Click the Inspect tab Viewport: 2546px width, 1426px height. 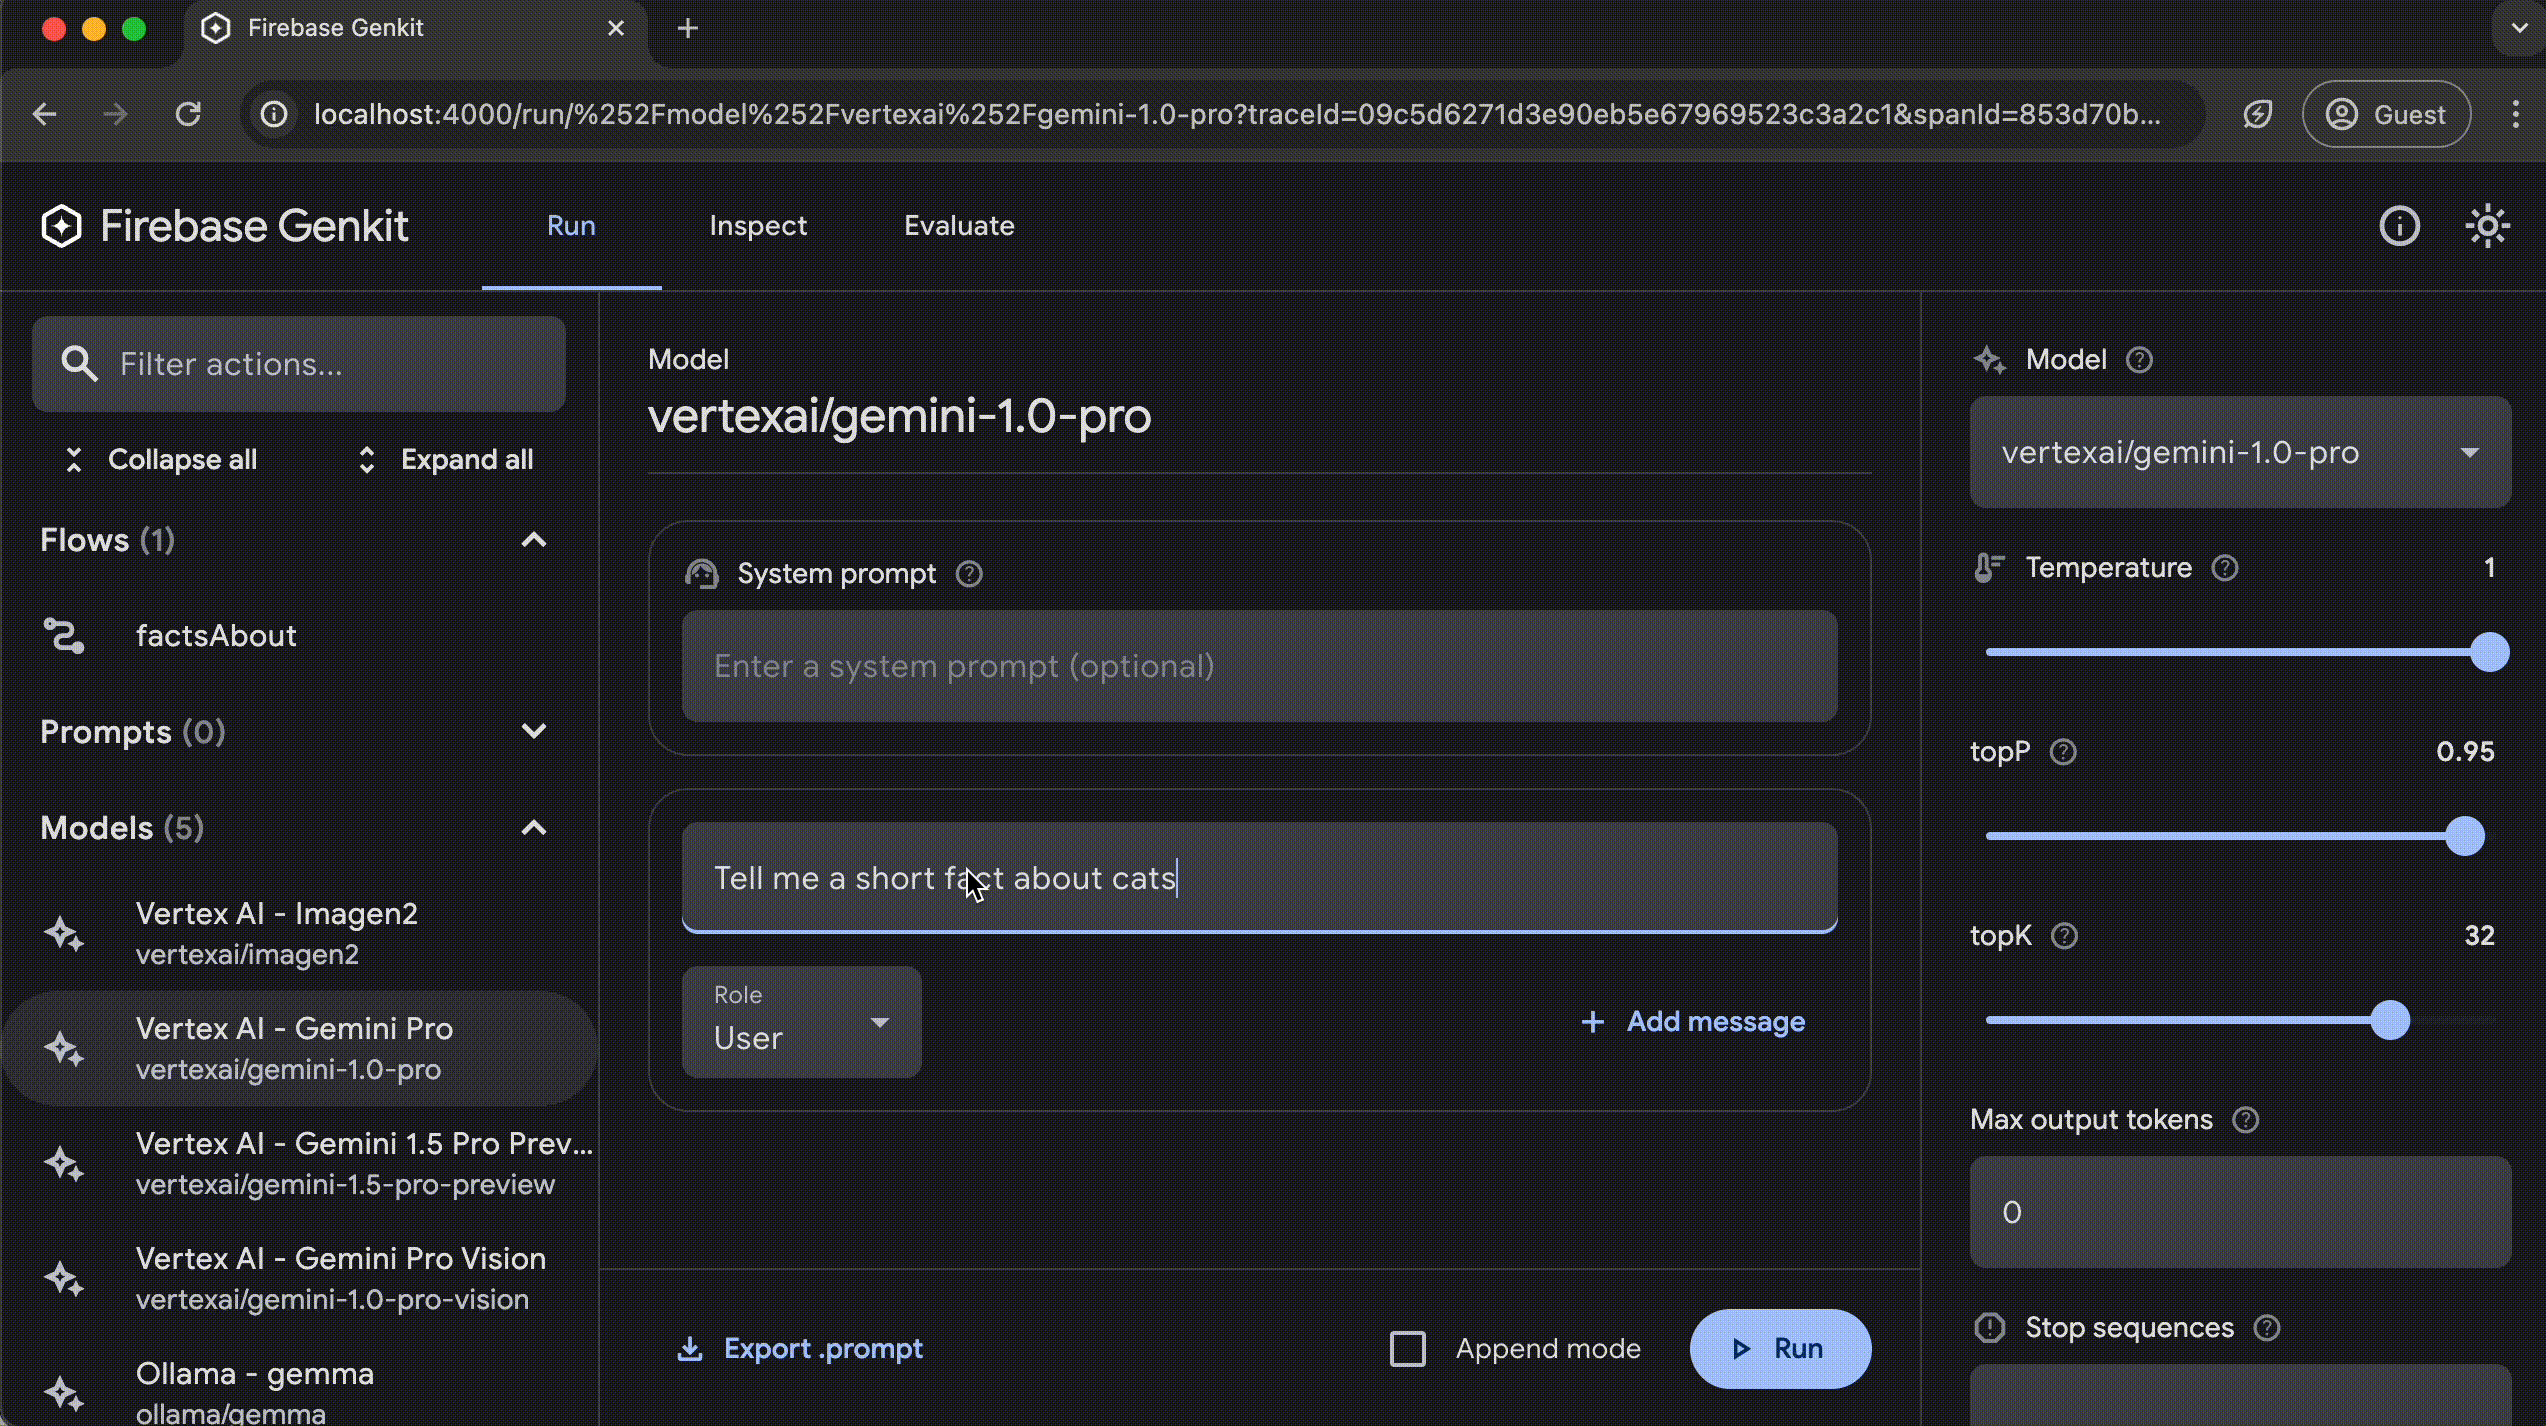pos(757,224)
